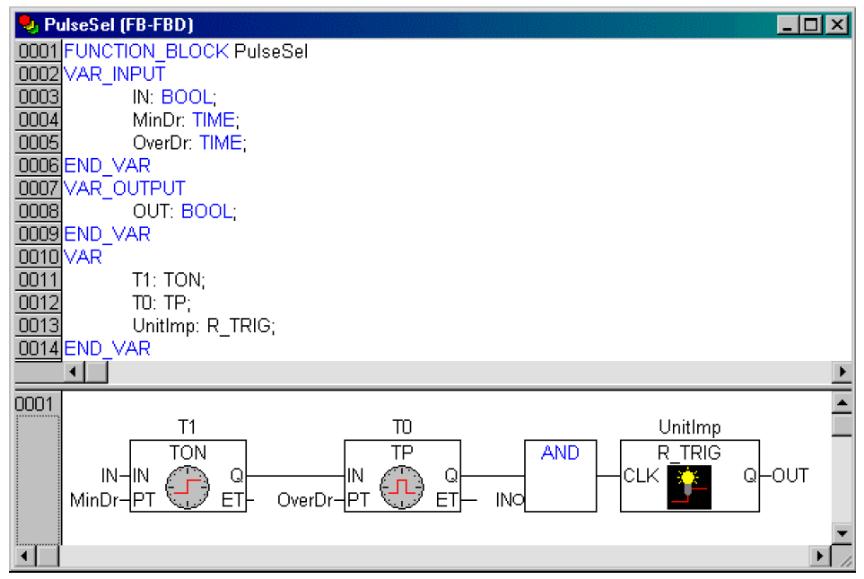This screenshot has width=864, height=579.
Task: Click scroll left arrow in declaration pane
Action: point(73,372)
